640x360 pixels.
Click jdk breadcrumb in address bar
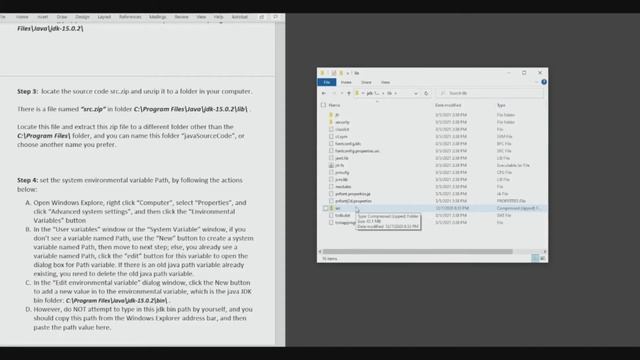coord(373,93)
